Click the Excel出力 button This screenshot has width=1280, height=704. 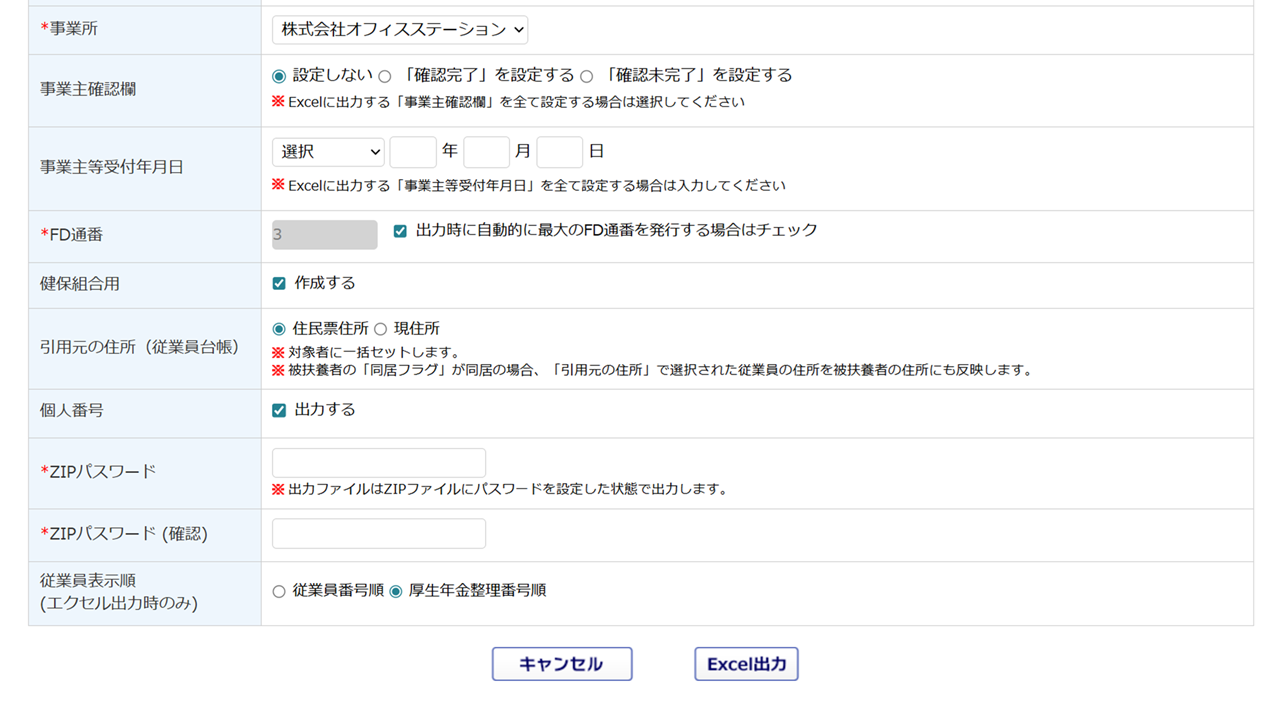(746, 664)
